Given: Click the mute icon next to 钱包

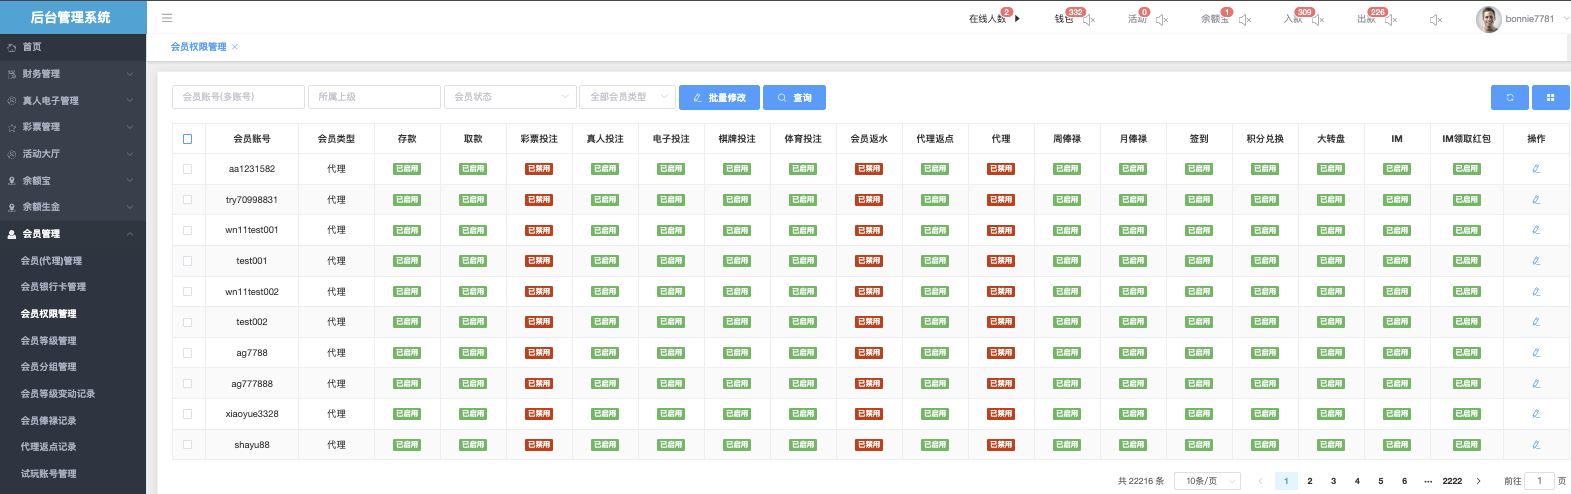Looking at the screenshot, I should click(x=1089, y=20).
